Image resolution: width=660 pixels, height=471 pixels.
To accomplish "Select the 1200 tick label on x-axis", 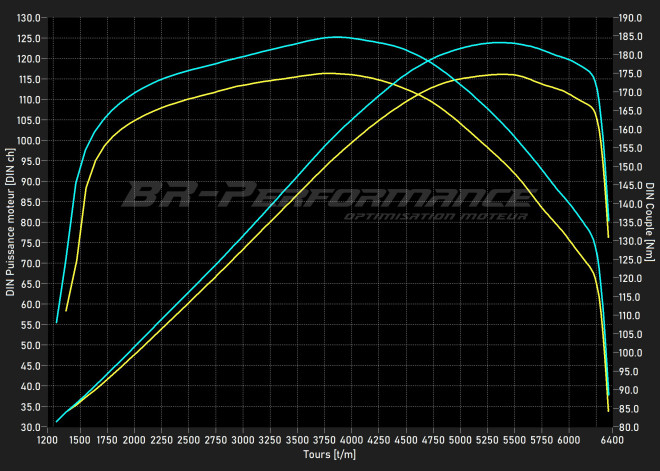I will pyautogui.click(x=48, y=440).
